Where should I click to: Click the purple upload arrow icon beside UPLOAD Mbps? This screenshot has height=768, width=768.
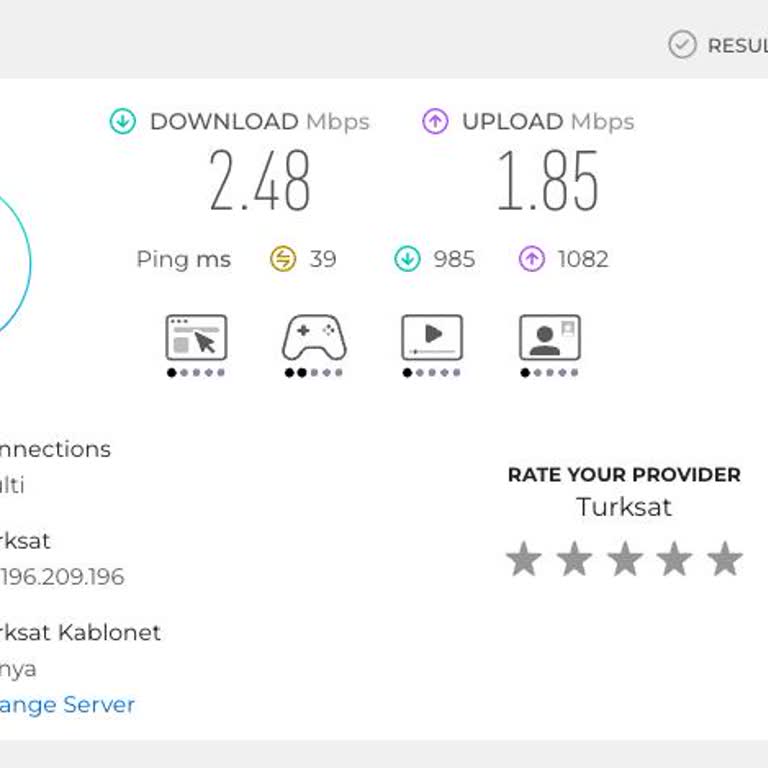(x=435, y=121)
